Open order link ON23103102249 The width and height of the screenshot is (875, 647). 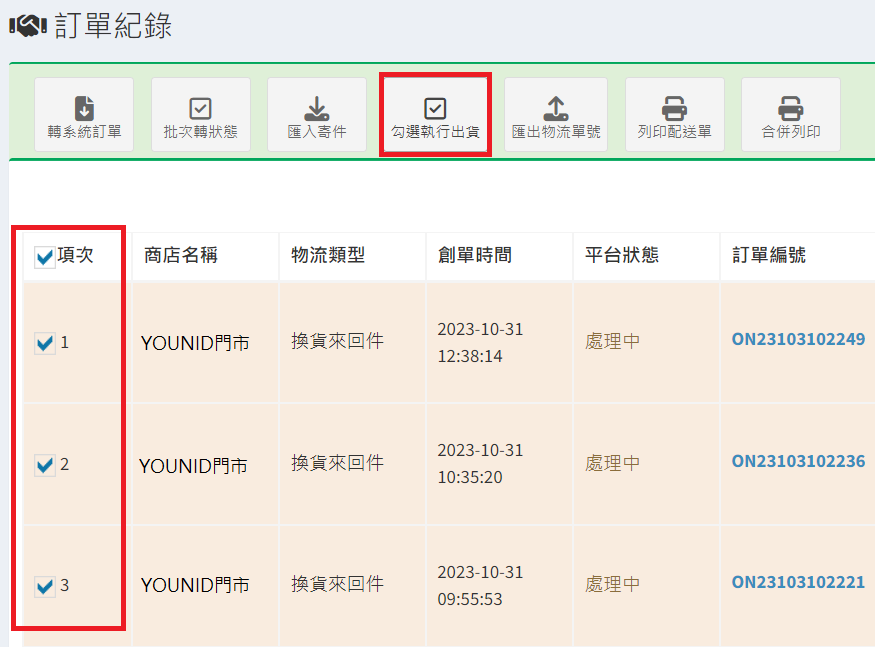pos(798,339)
